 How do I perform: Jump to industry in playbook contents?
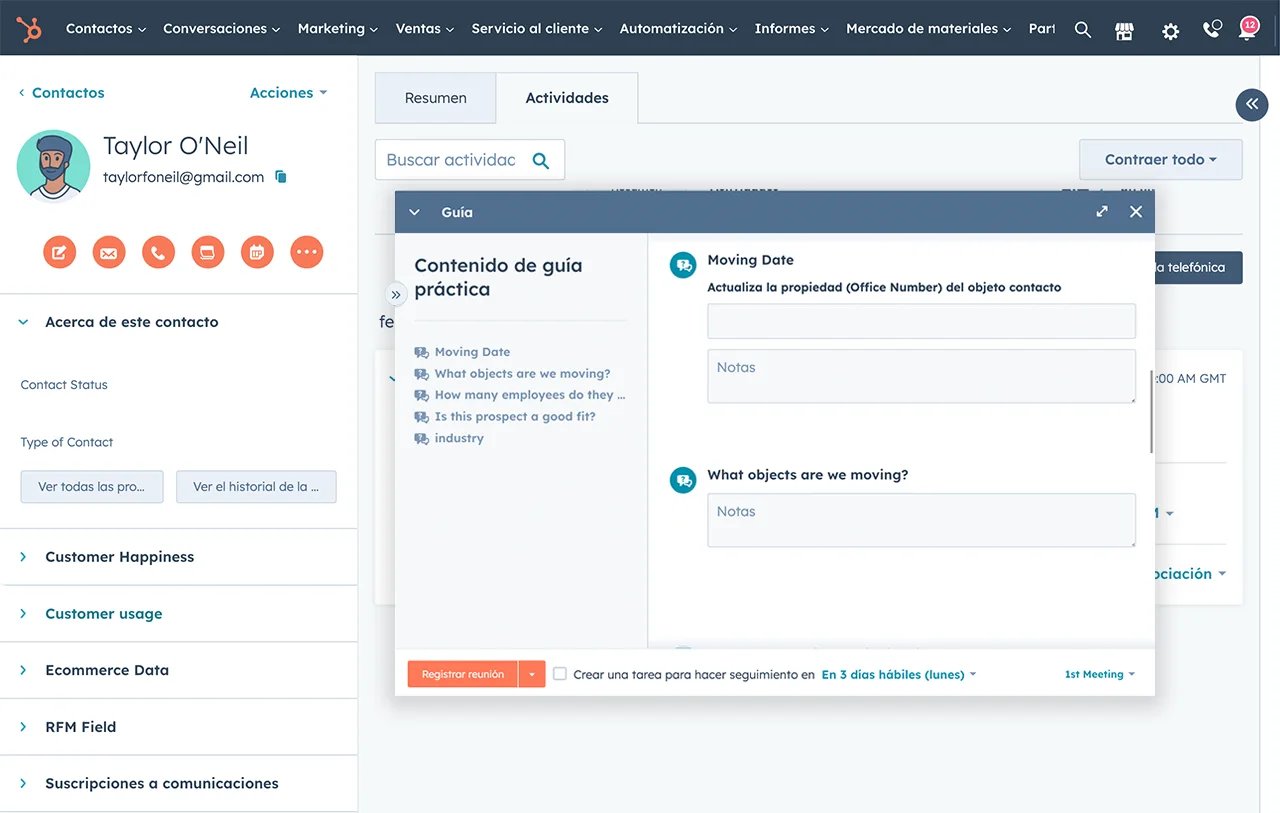click(x=459, y=438)
